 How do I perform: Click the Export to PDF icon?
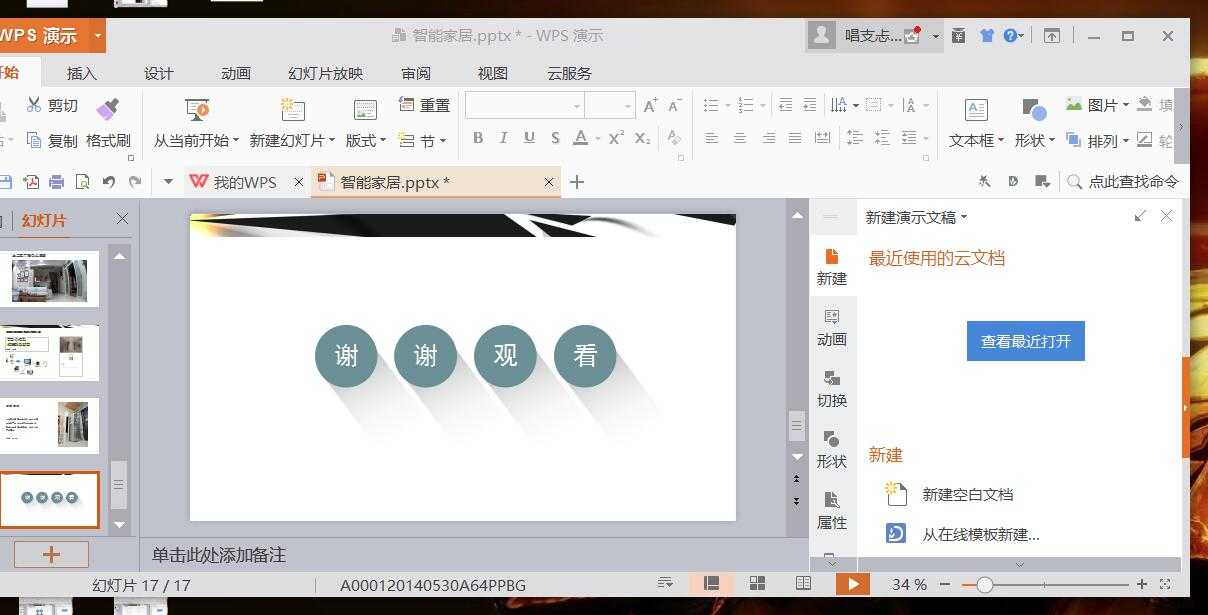(31, 182)
